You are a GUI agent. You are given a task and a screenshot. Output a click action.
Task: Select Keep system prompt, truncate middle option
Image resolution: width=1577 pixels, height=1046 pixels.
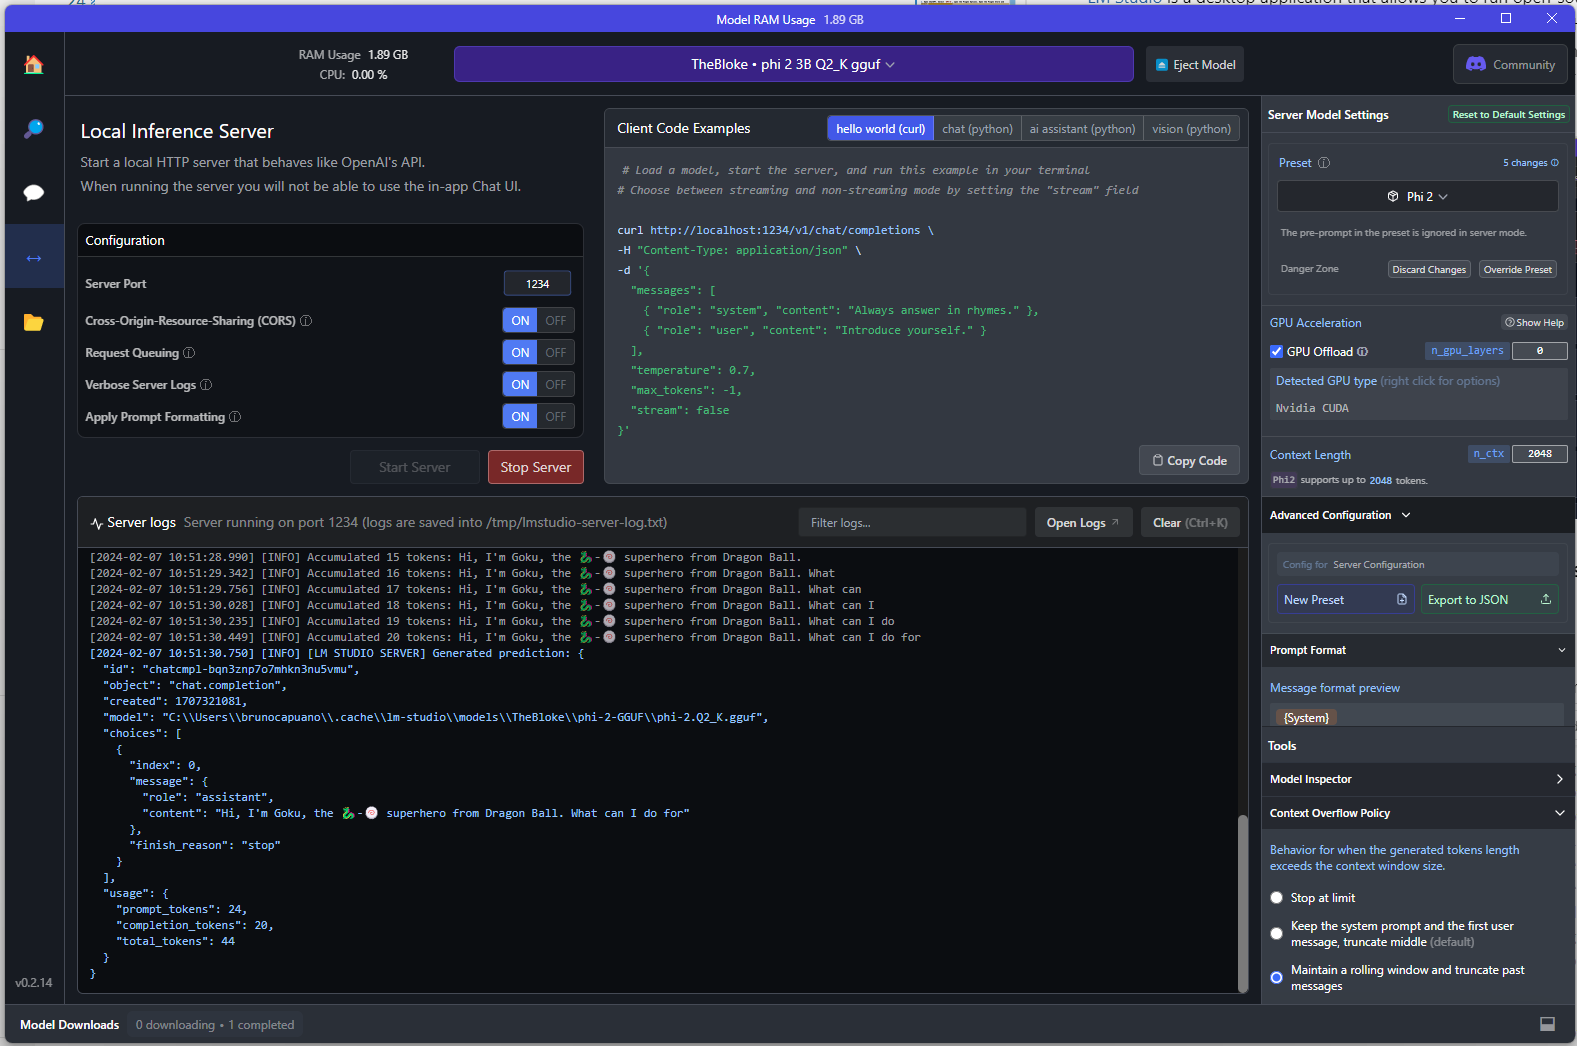pyautogui.click(x=1276, y=934)
